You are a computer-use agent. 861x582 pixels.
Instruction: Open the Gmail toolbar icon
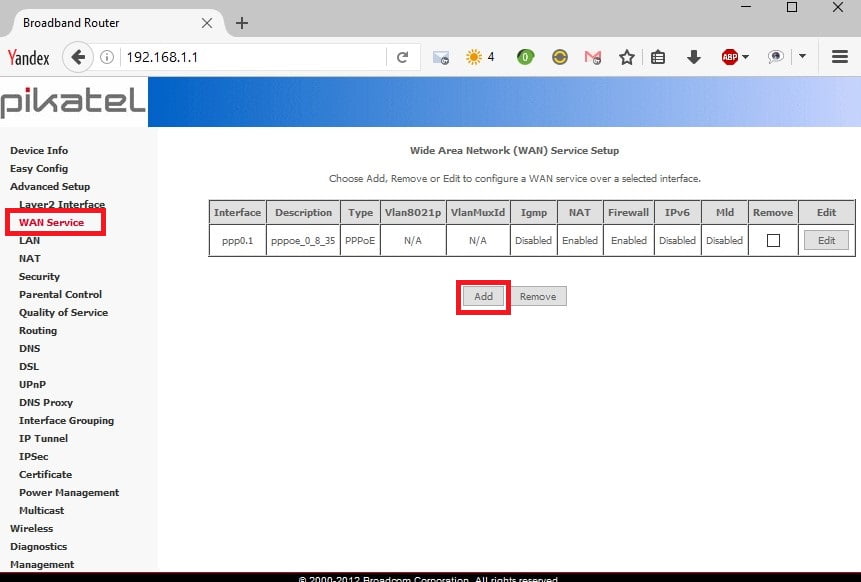click(593, 57)
